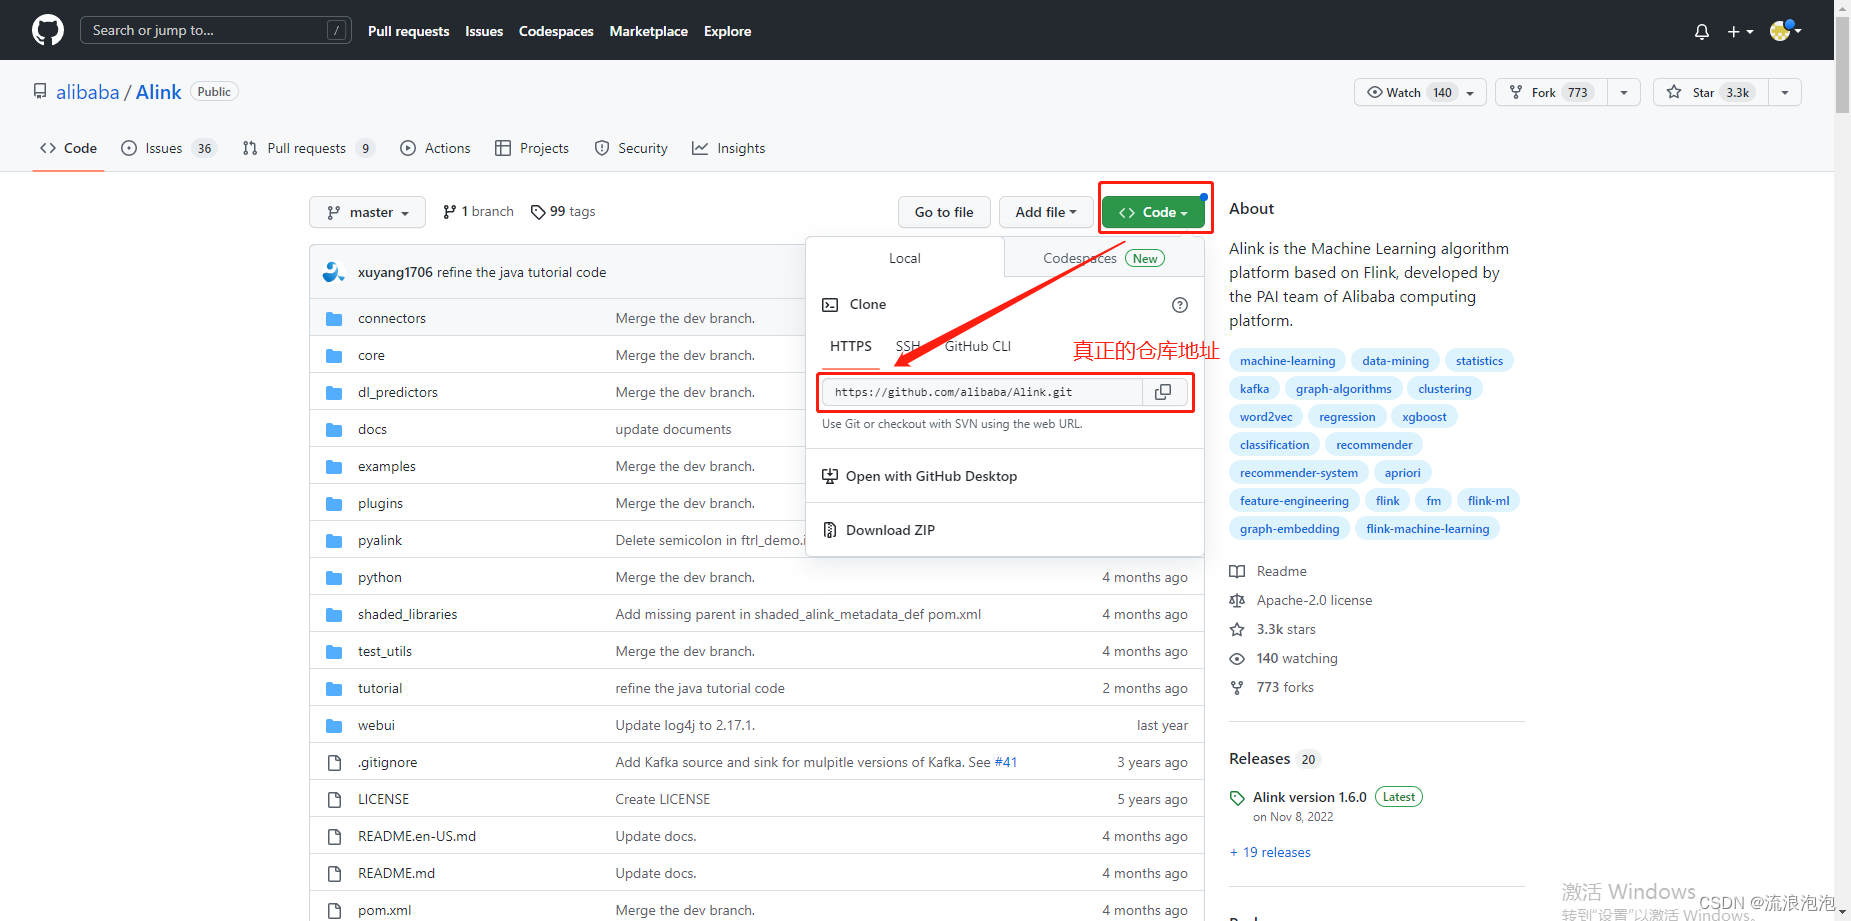Open the pyalink folder

[380, 541]
